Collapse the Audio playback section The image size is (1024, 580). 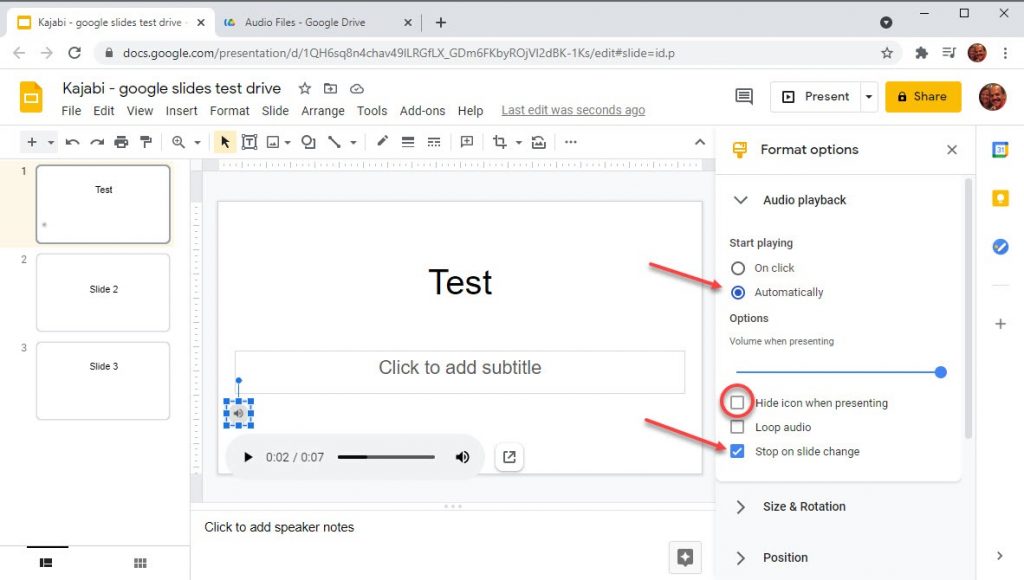click(x=740, y=200)
